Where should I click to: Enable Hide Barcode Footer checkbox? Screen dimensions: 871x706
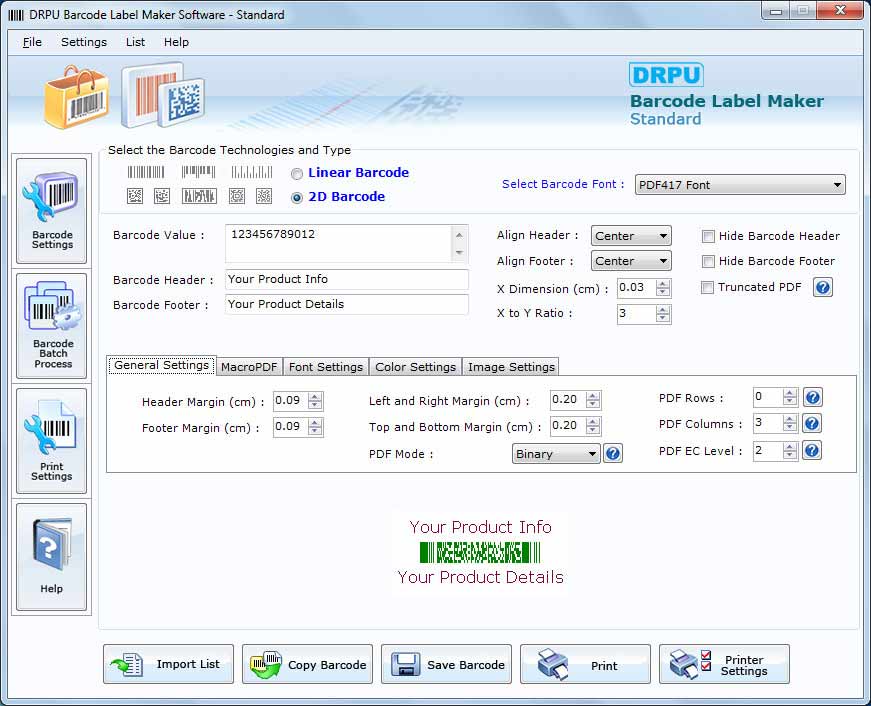708,262
